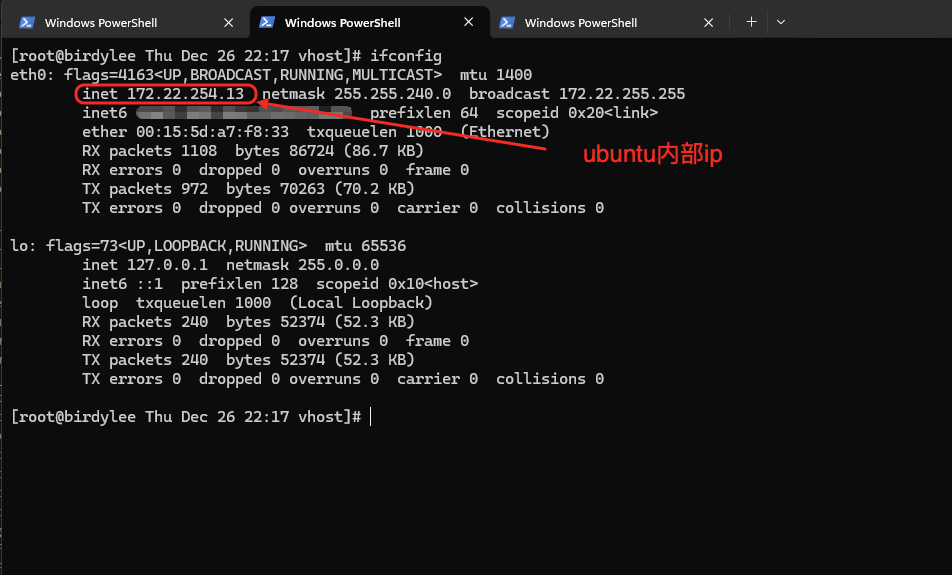Image resolution: width=952 pixels, height=575 pixels.
Task: Click the PowerShell icon on the active tab
Action: [x=267, y=22]
